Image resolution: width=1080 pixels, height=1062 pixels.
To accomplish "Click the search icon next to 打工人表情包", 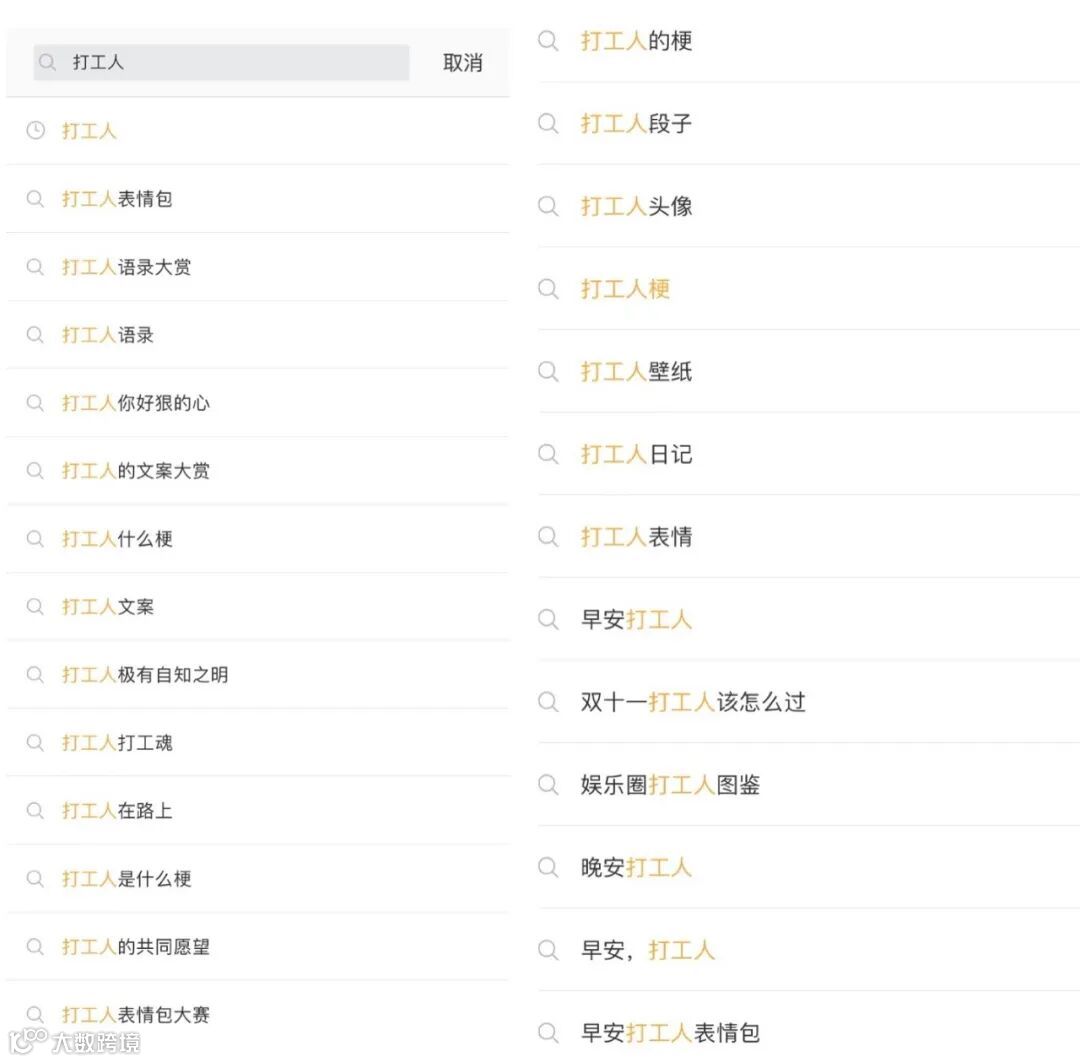I will pos(35,199).
